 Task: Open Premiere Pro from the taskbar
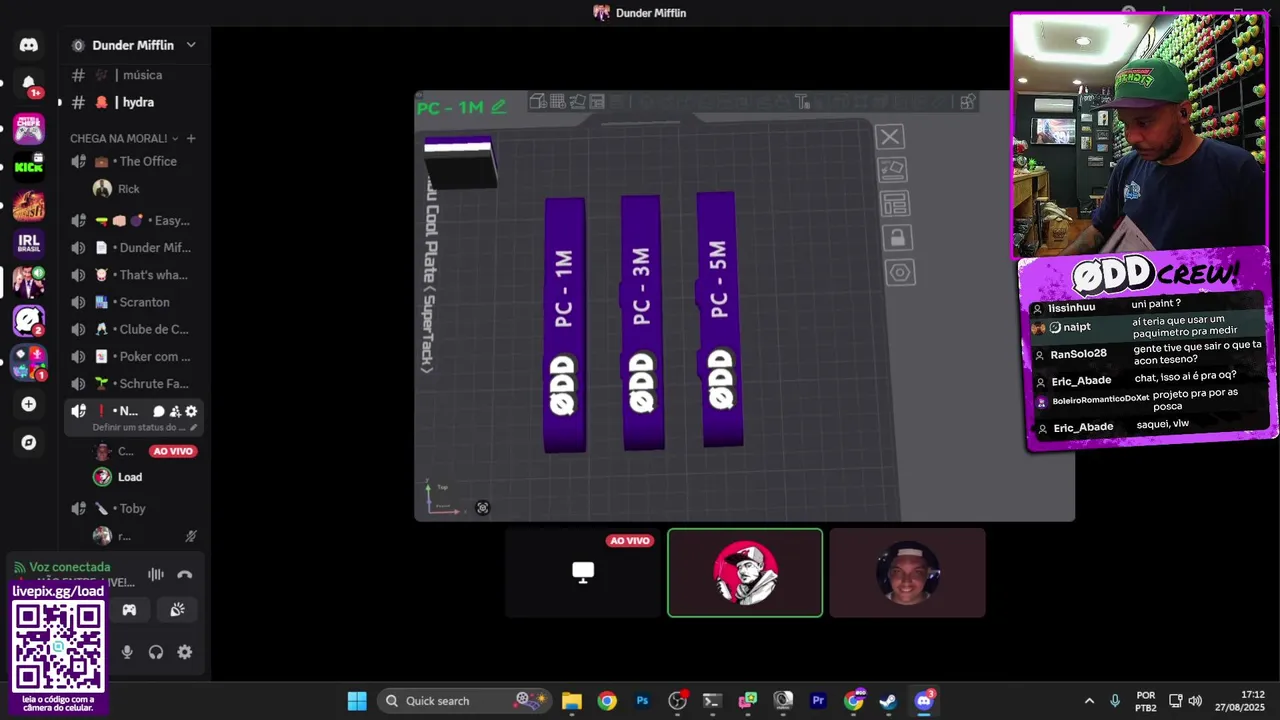click(x=818, y=701)
